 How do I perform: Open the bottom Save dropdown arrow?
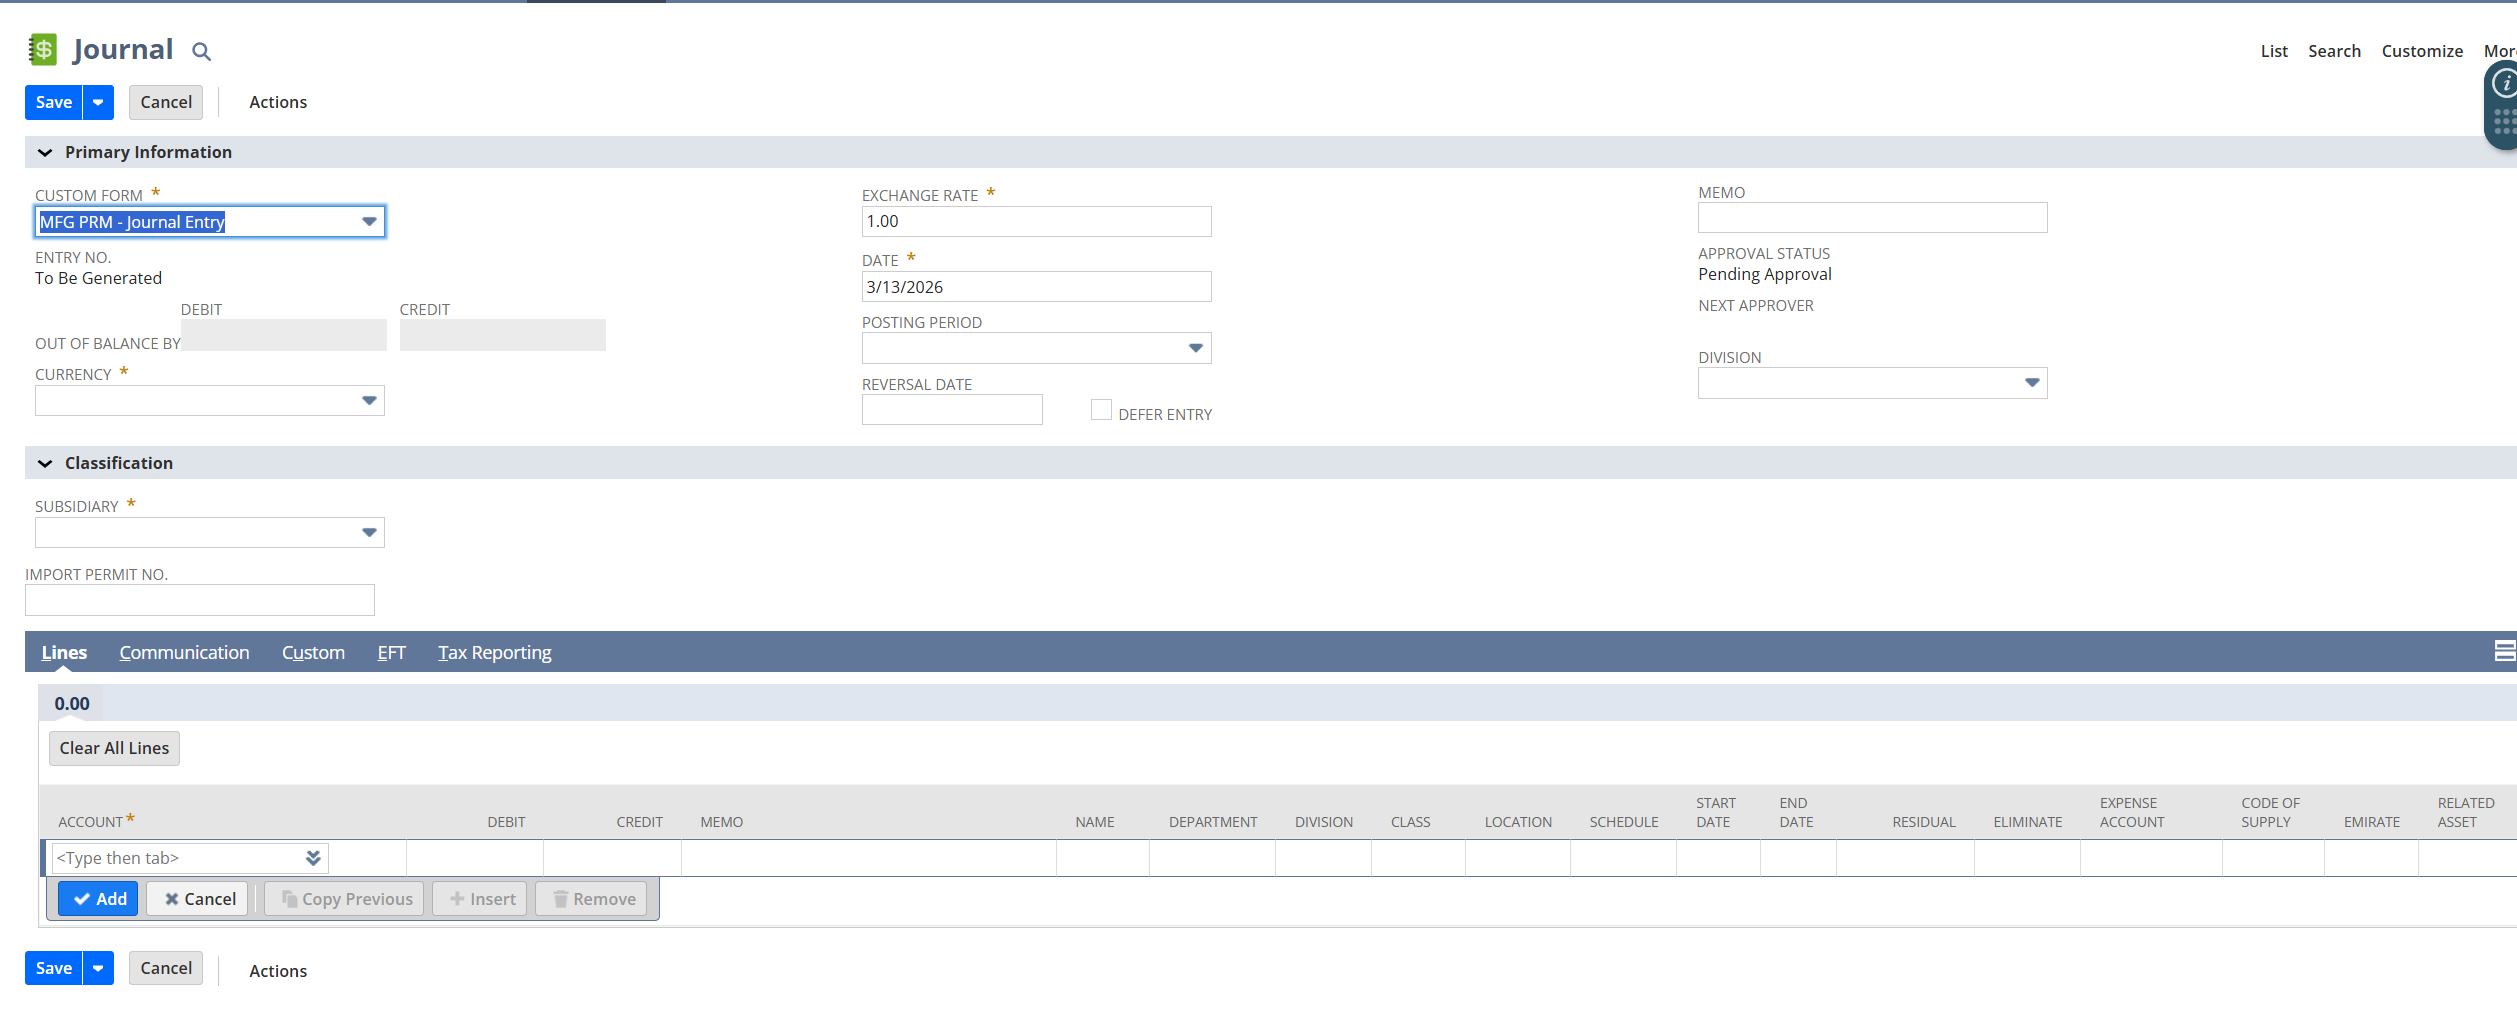[98, 968]
